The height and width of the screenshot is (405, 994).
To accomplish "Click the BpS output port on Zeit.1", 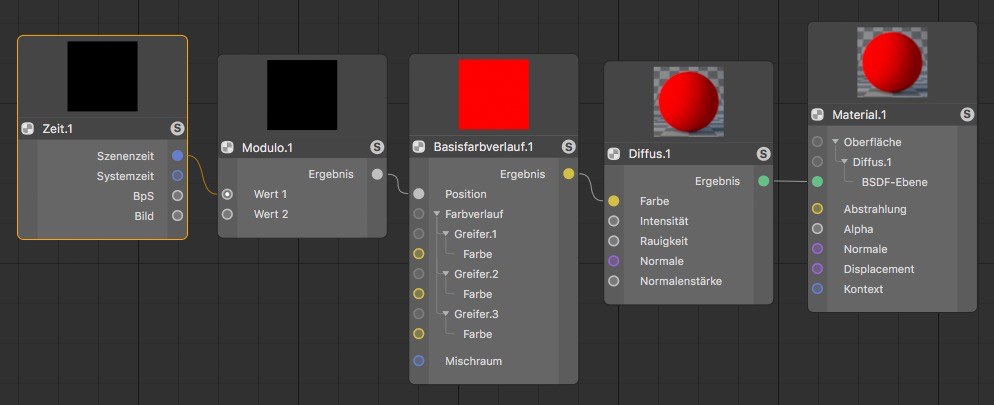I will (178, 196).
